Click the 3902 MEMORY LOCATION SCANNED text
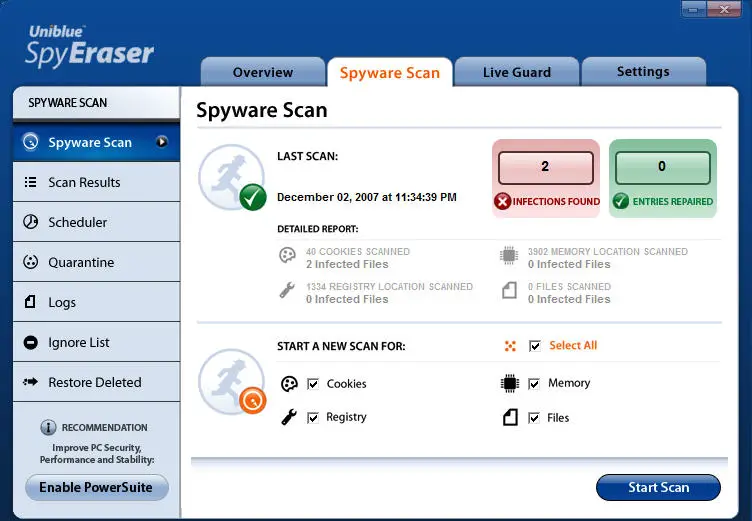752x521 pixels. (608, 251)
